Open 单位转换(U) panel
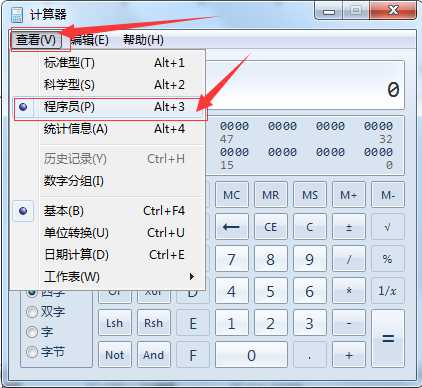 tap(108, 233)
